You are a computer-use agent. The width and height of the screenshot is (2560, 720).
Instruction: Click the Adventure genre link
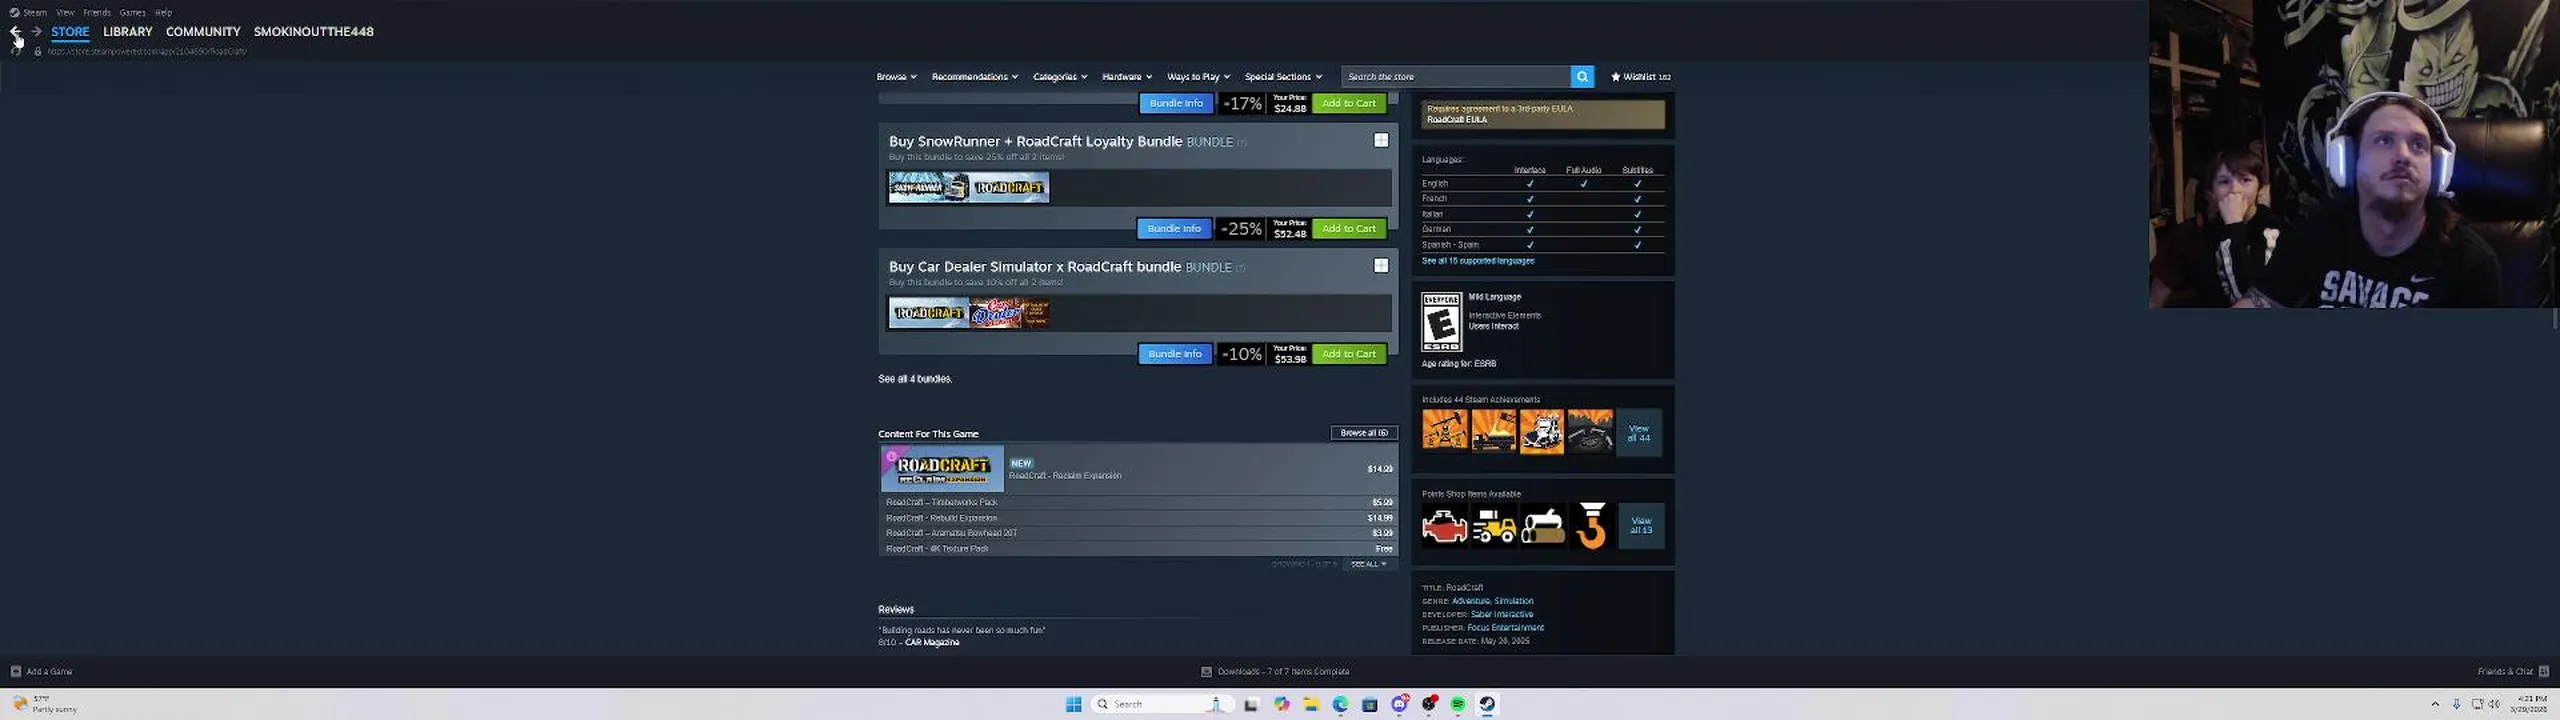point(1470,601)
